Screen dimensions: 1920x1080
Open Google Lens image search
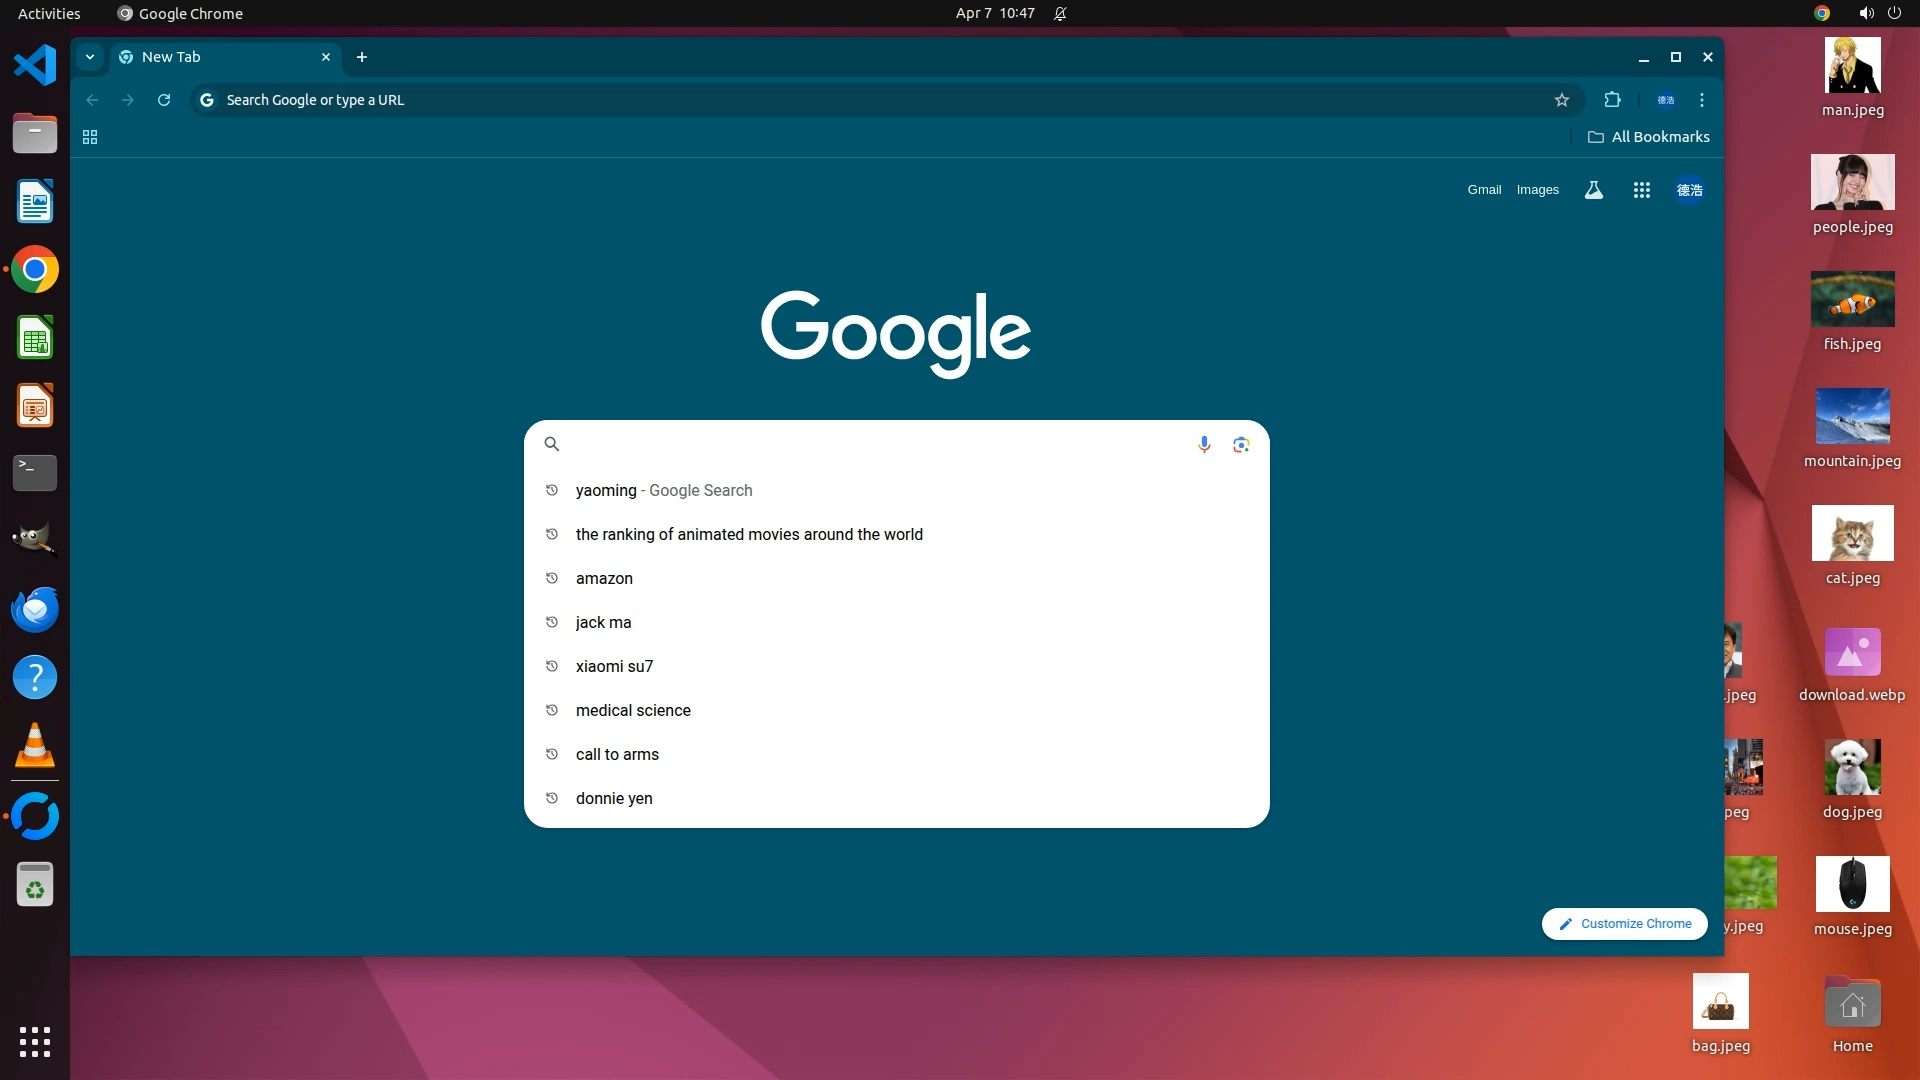(1241, 444)
